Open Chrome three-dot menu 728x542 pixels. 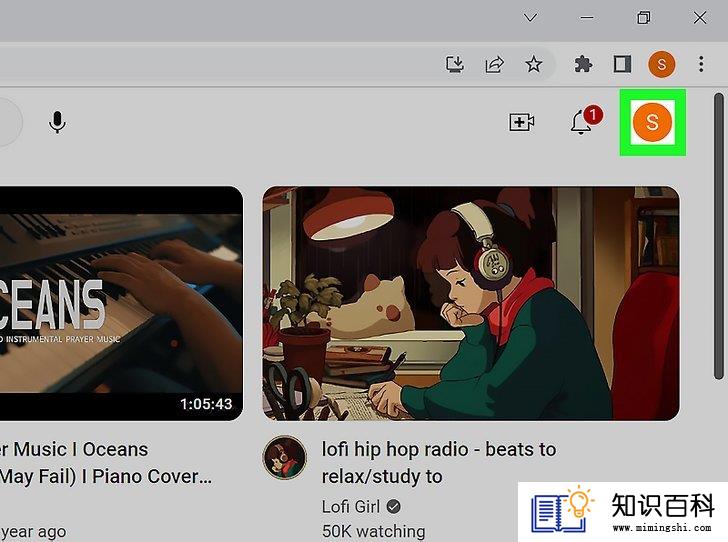pos(701,64)
